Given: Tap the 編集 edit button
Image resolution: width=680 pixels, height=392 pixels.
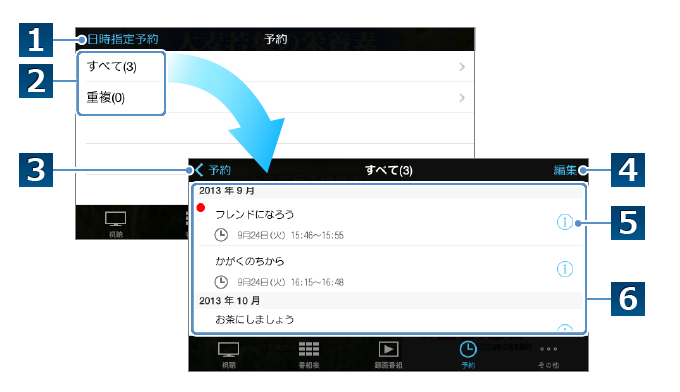Looking at the screenshot, I should (565, 170).
